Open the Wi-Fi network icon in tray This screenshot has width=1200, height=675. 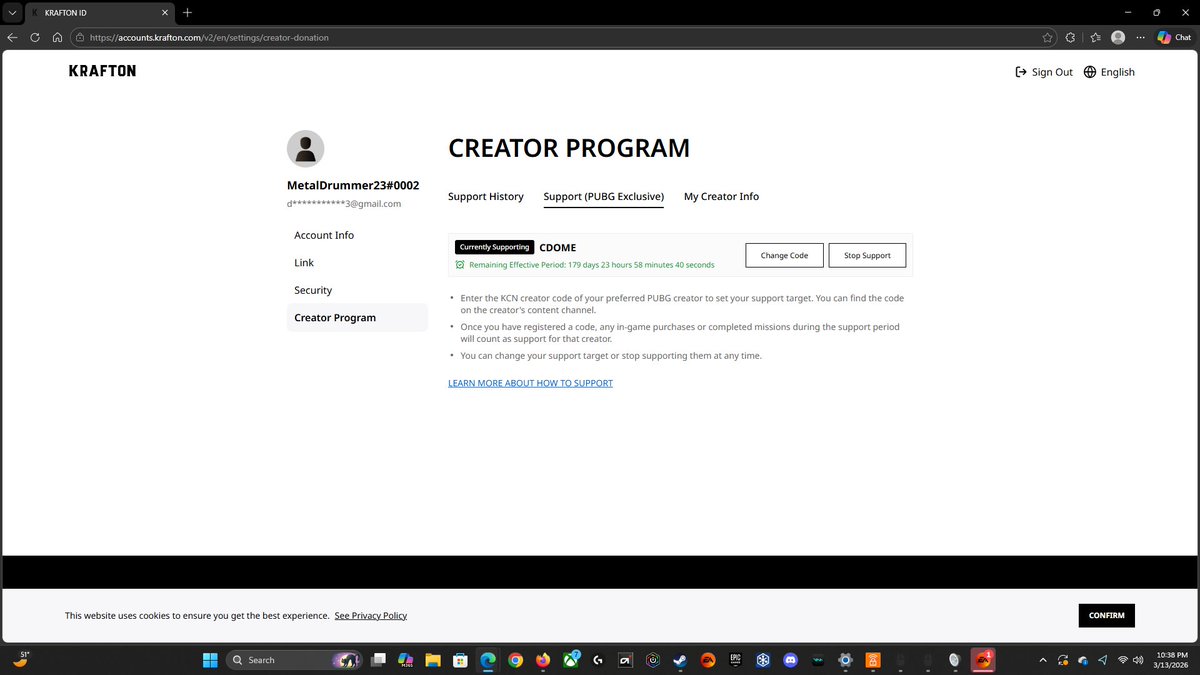pos(1122,660)
